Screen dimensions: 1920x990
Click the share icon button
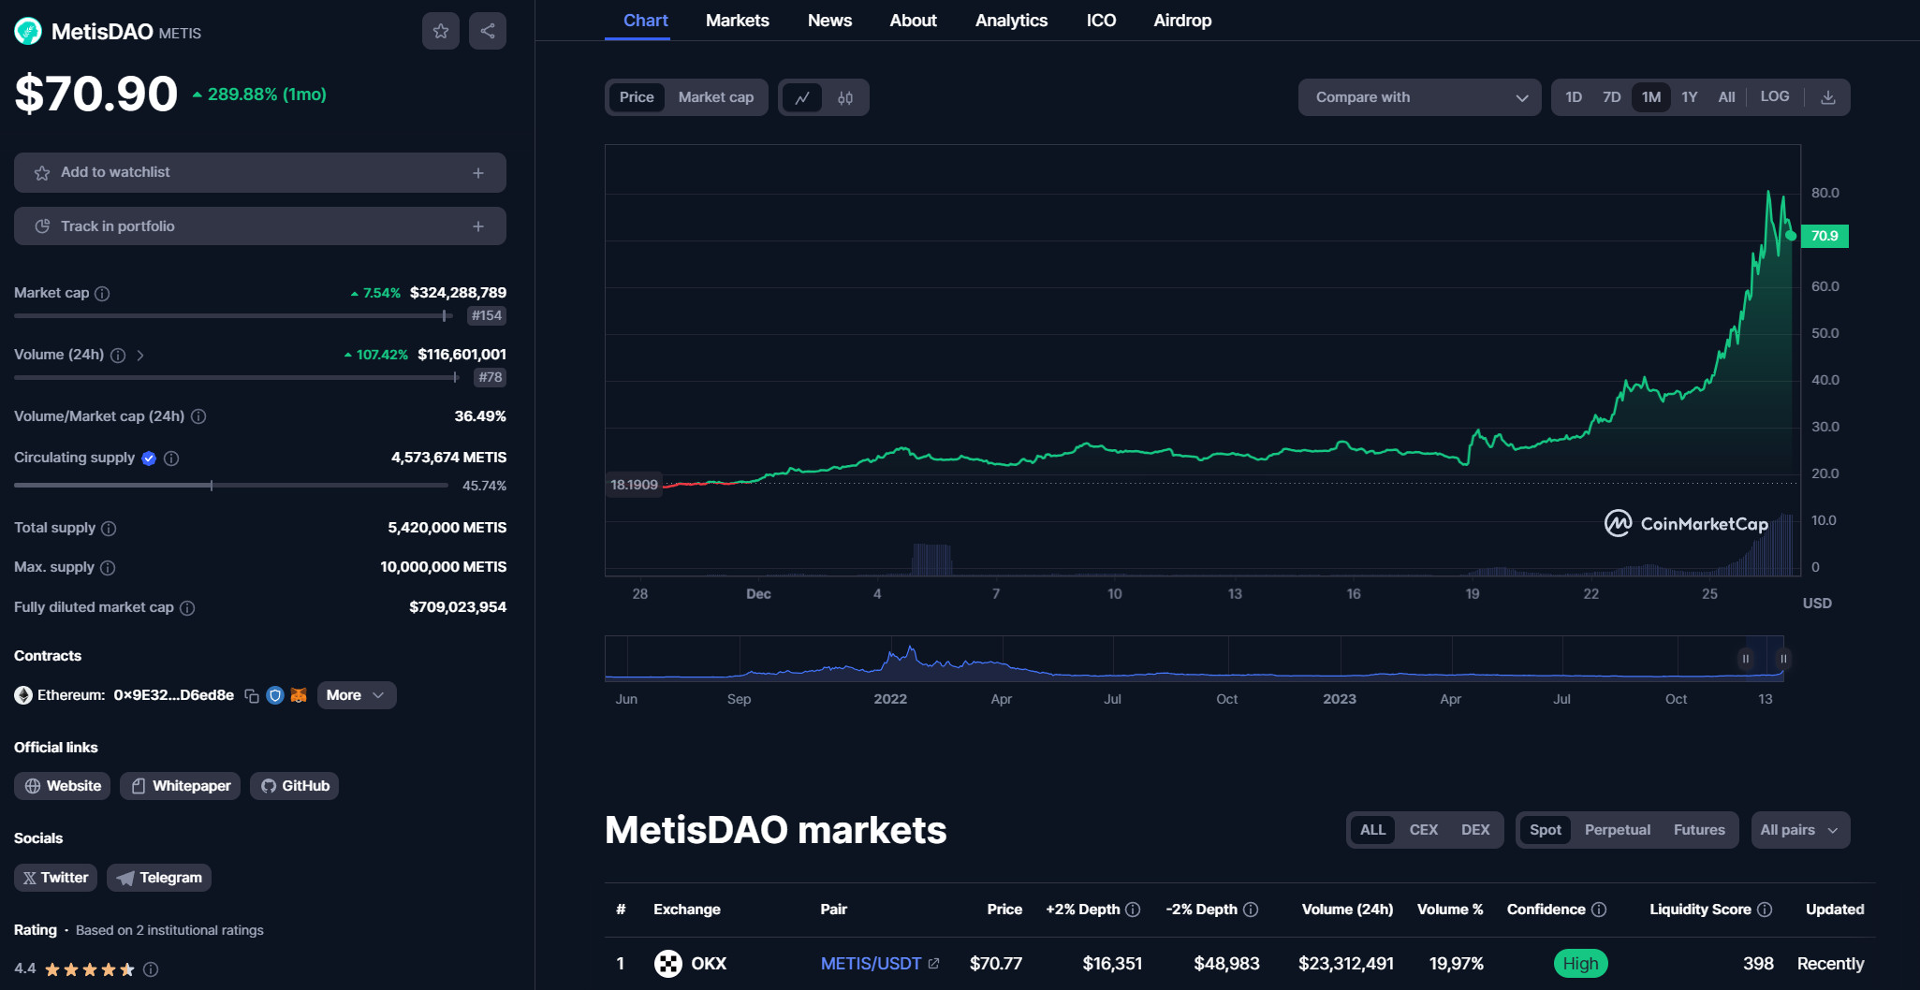[488, 31]
